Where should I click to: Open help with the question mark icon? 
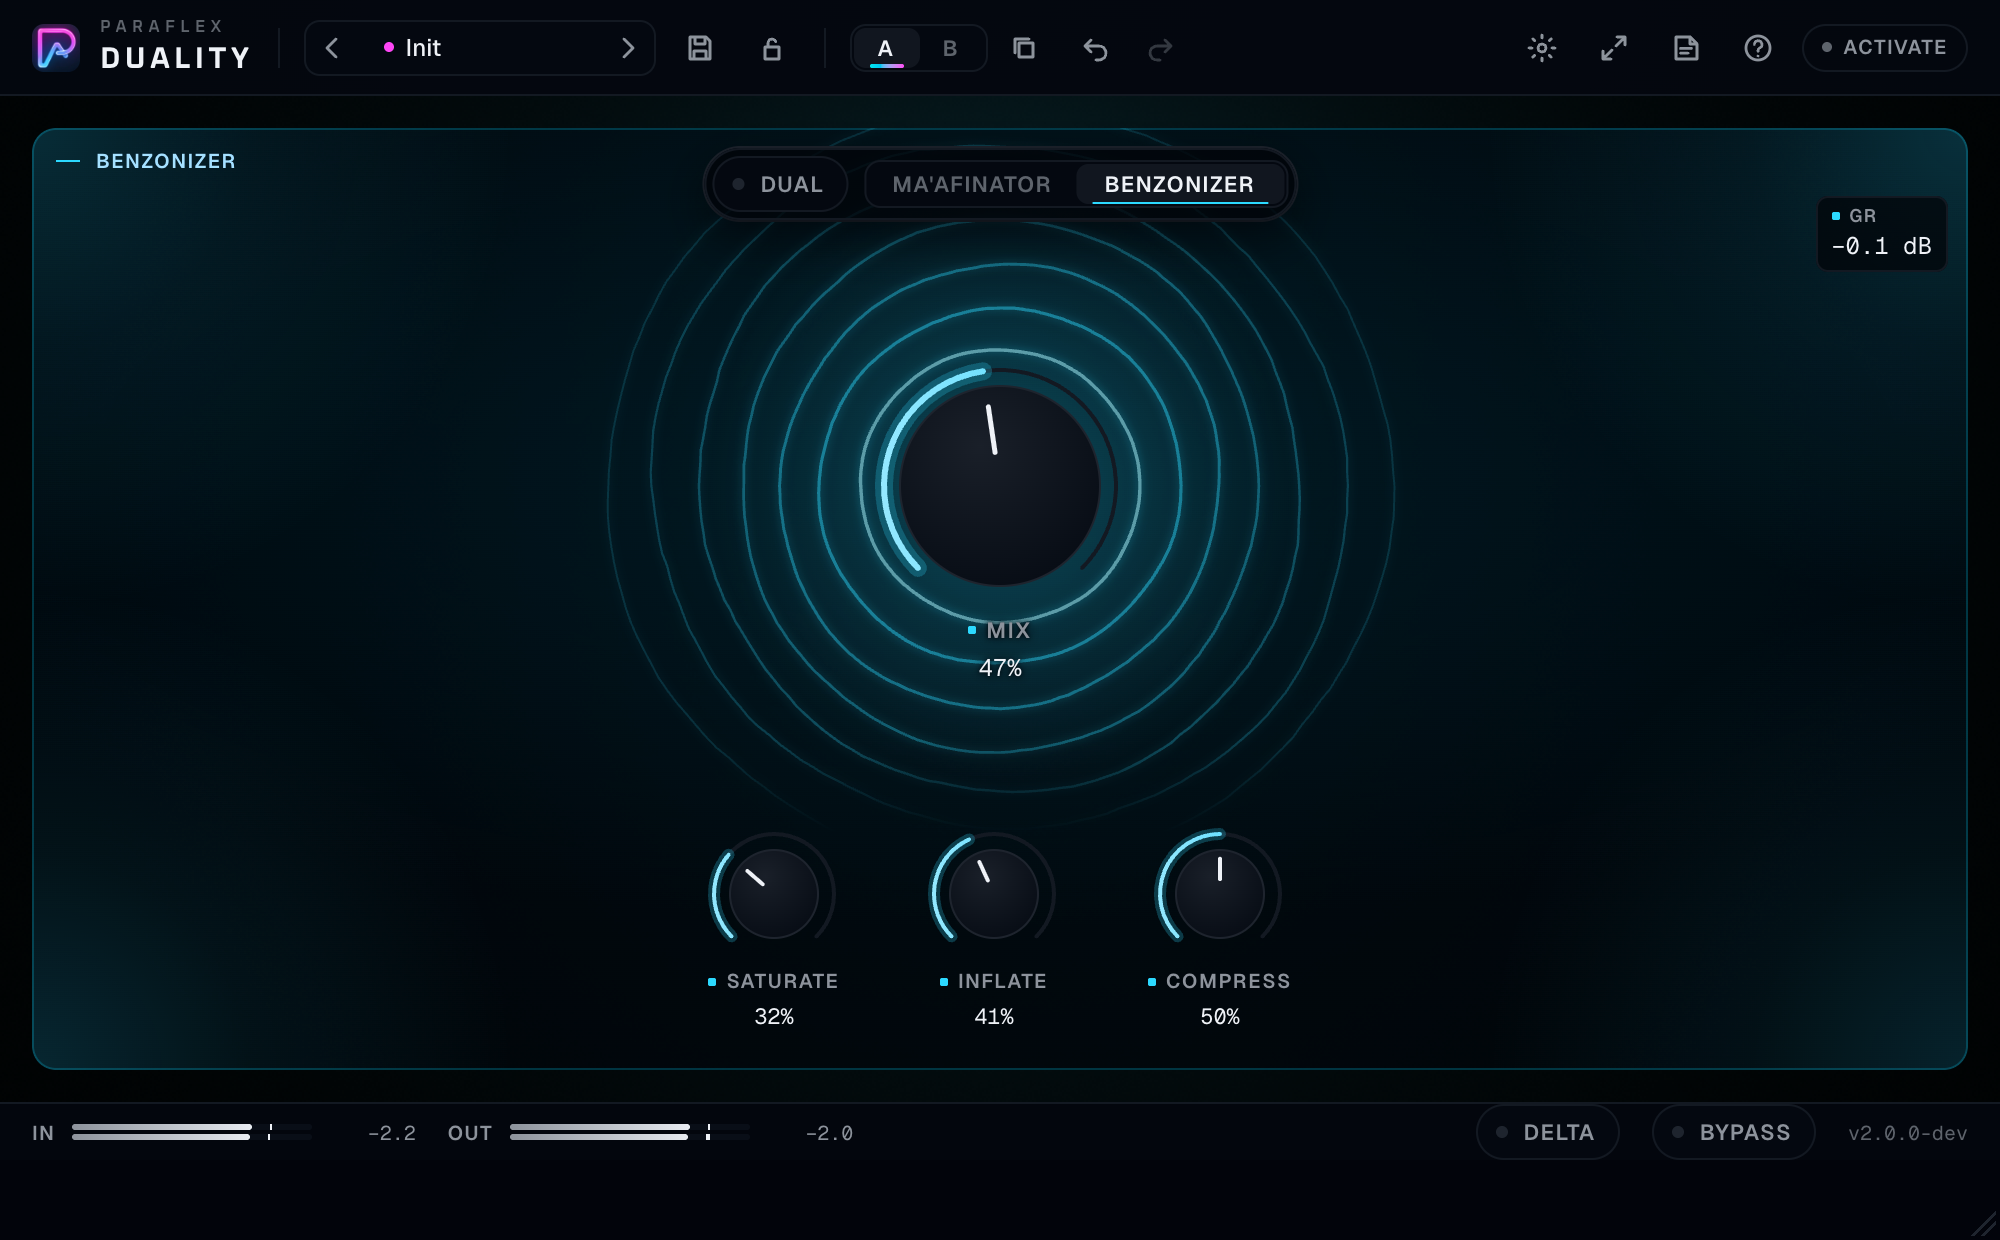point(1758,48)
